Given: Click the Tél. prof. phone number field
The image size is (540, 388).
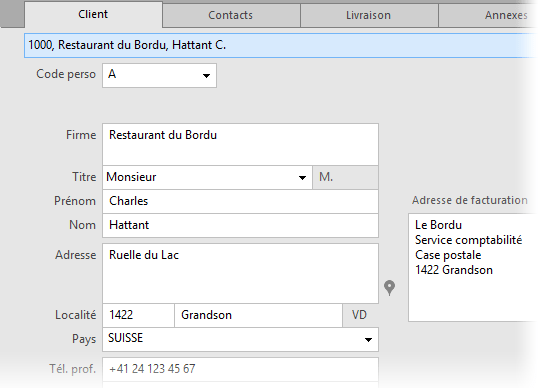Looking at the screenshot, I should (x=240, y=369).
